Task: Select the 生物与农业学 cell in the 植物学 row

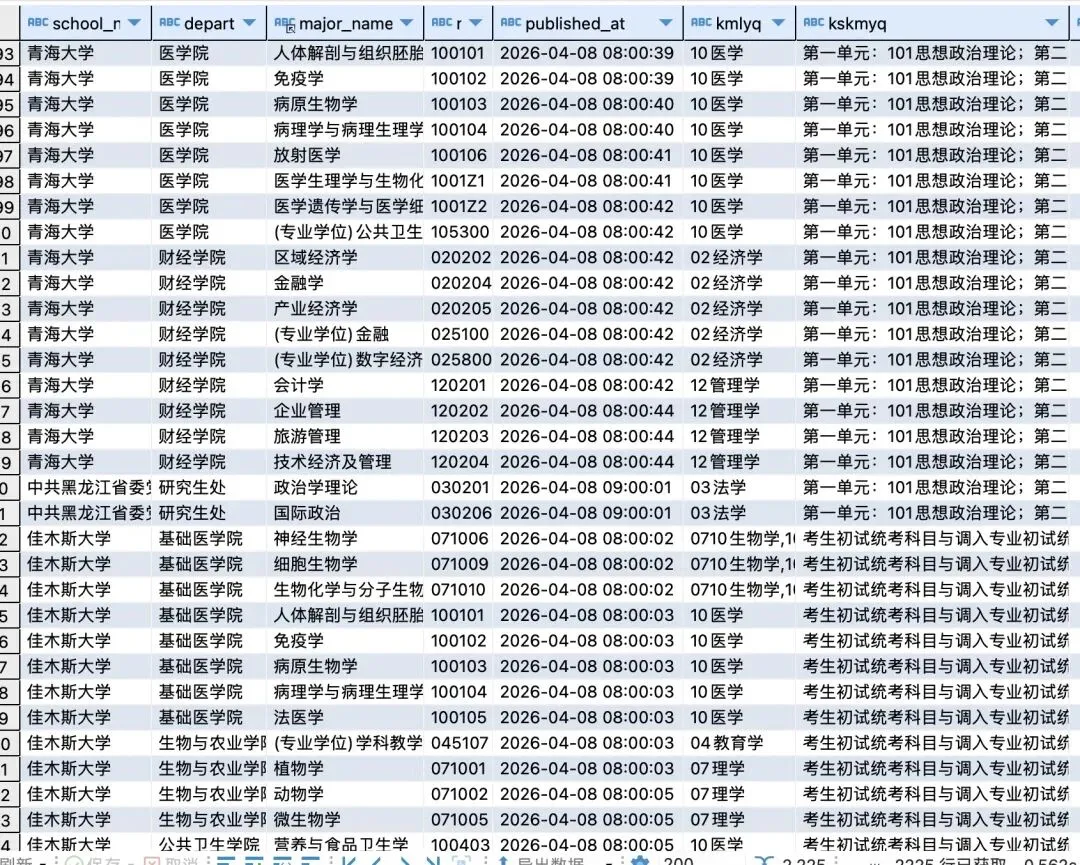Action: [x=209, y=768]
